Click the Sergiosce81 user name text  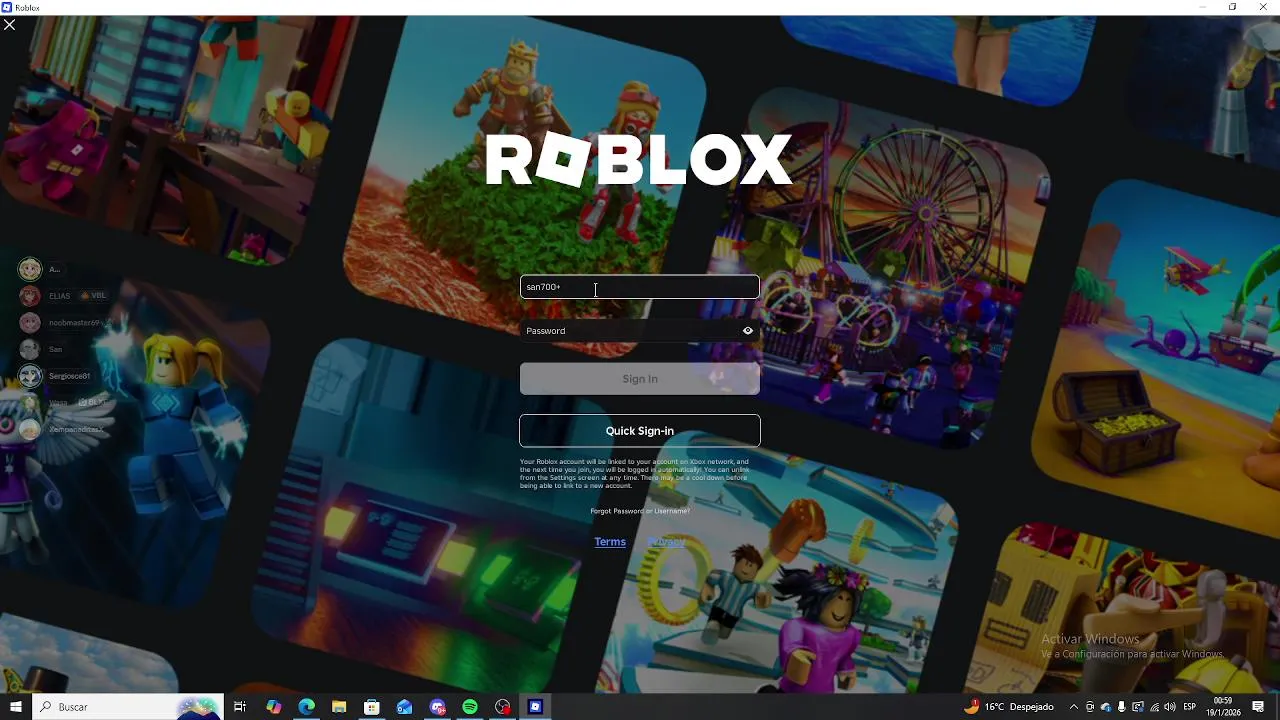click(x=69, y=376)
